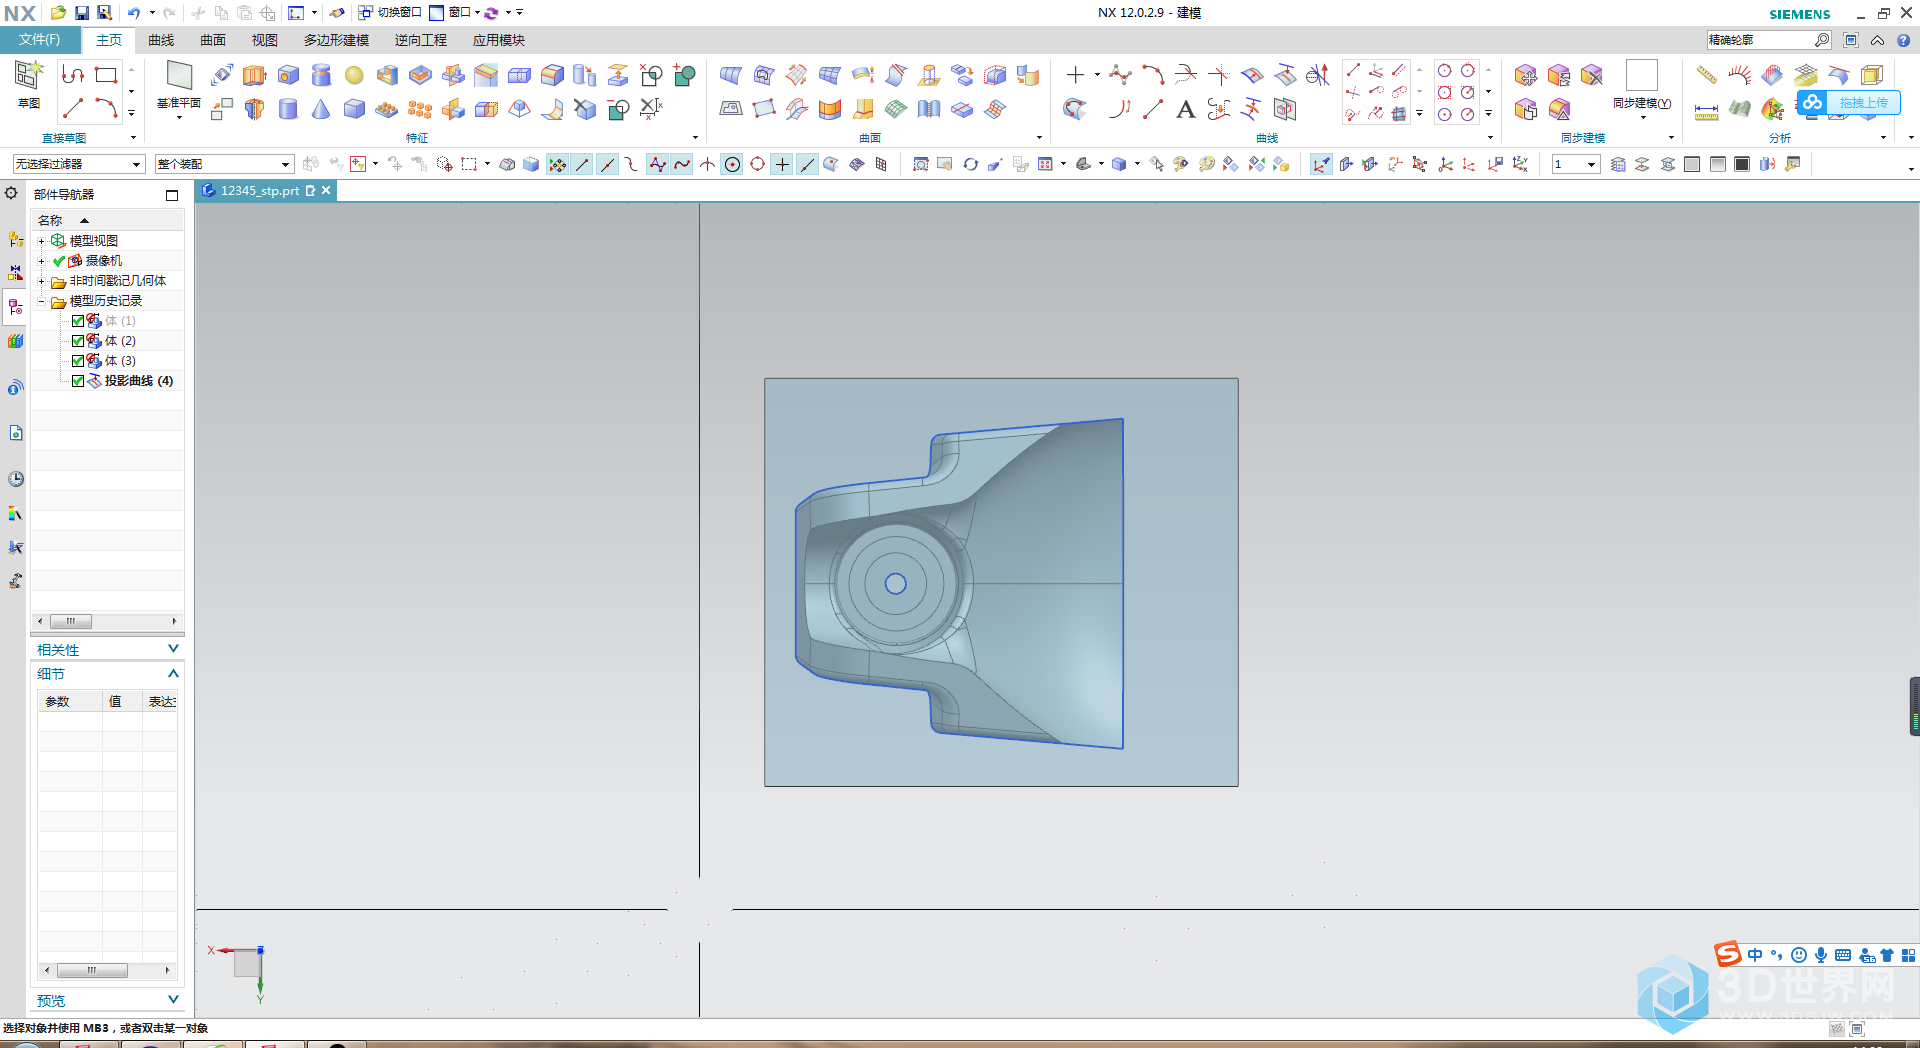1920x1048 pixels.
Task: Toggle the End Point snap option
Action: coord(582,164)
